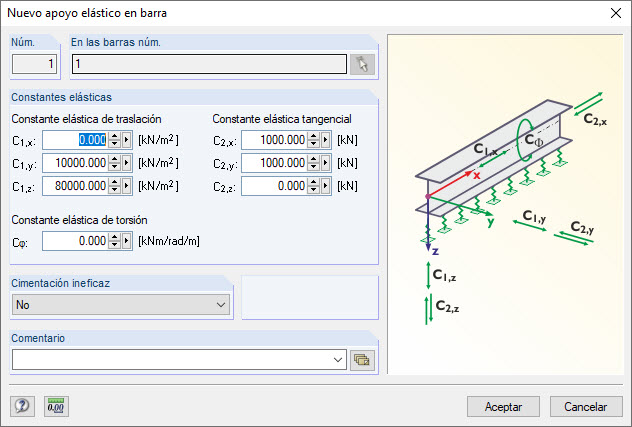Image resolution: width=632 pixels, height=427 pixels.
Task: Click the C1,x translation value field
Action: (x=75, y=140)
